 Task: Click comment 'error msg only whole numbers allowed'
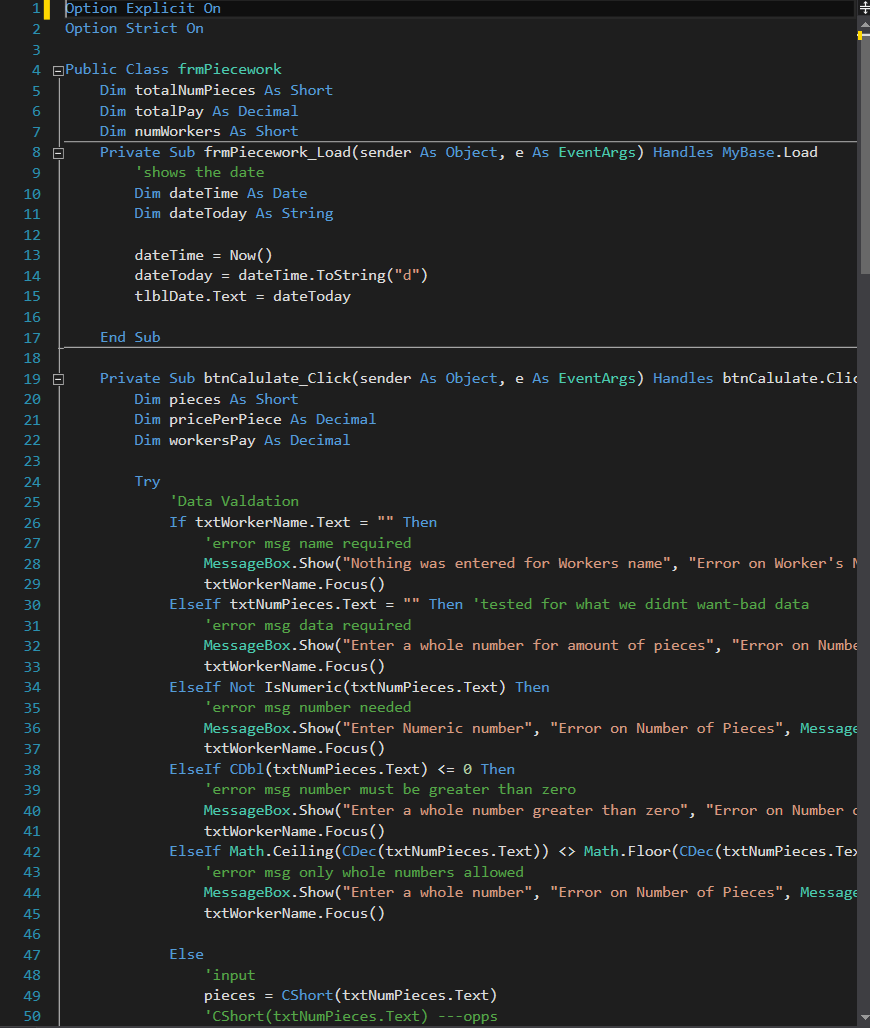[x=364, y=873]
